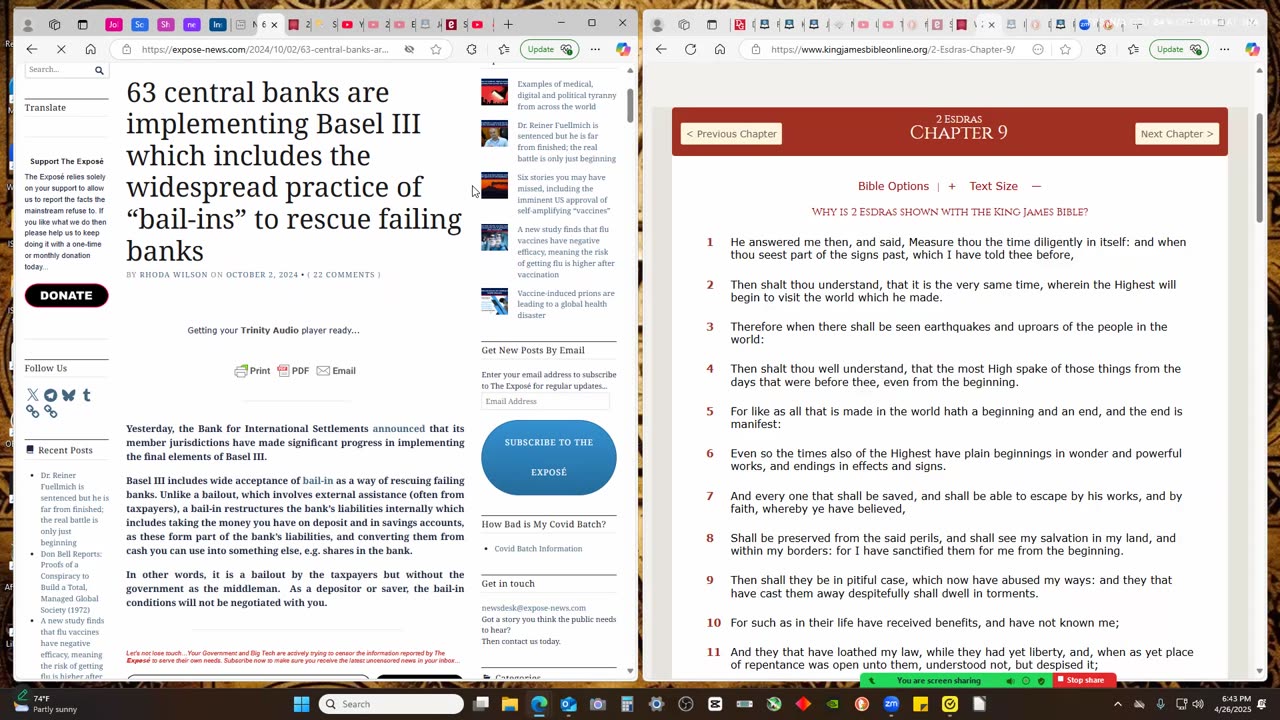Click Subscribe to The Exposé button
The image size is (1280, 720).
(548, 457)
